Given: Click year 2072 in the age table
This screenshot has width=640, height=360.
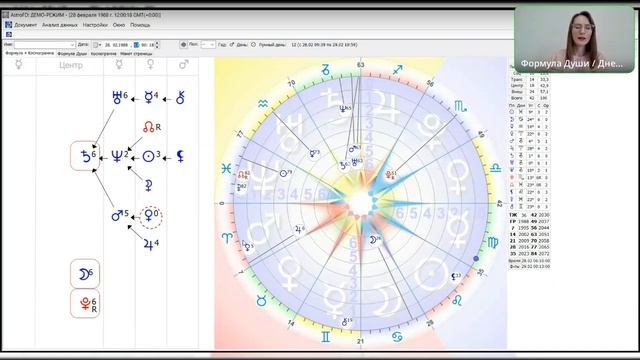Looking at the screenshot, I should tap(544, 253).
